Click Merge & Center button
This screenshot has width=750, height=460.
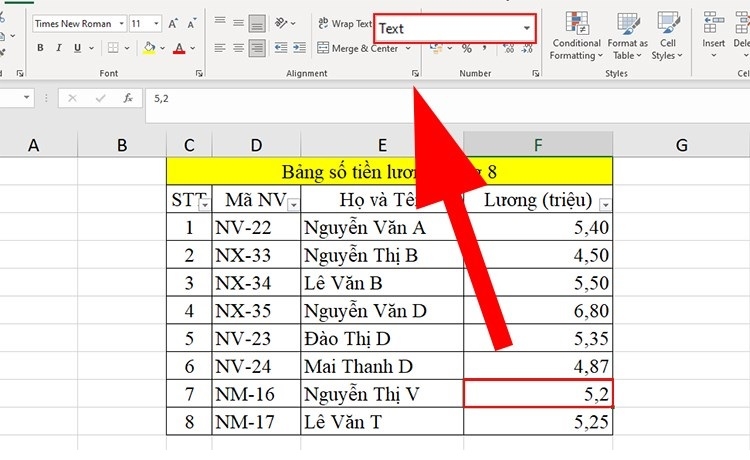(358, 48)
